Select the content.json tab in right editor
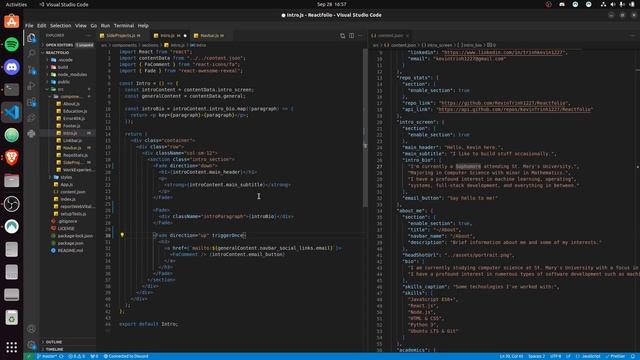Screen dimensions: 640x360 [390, 36]
